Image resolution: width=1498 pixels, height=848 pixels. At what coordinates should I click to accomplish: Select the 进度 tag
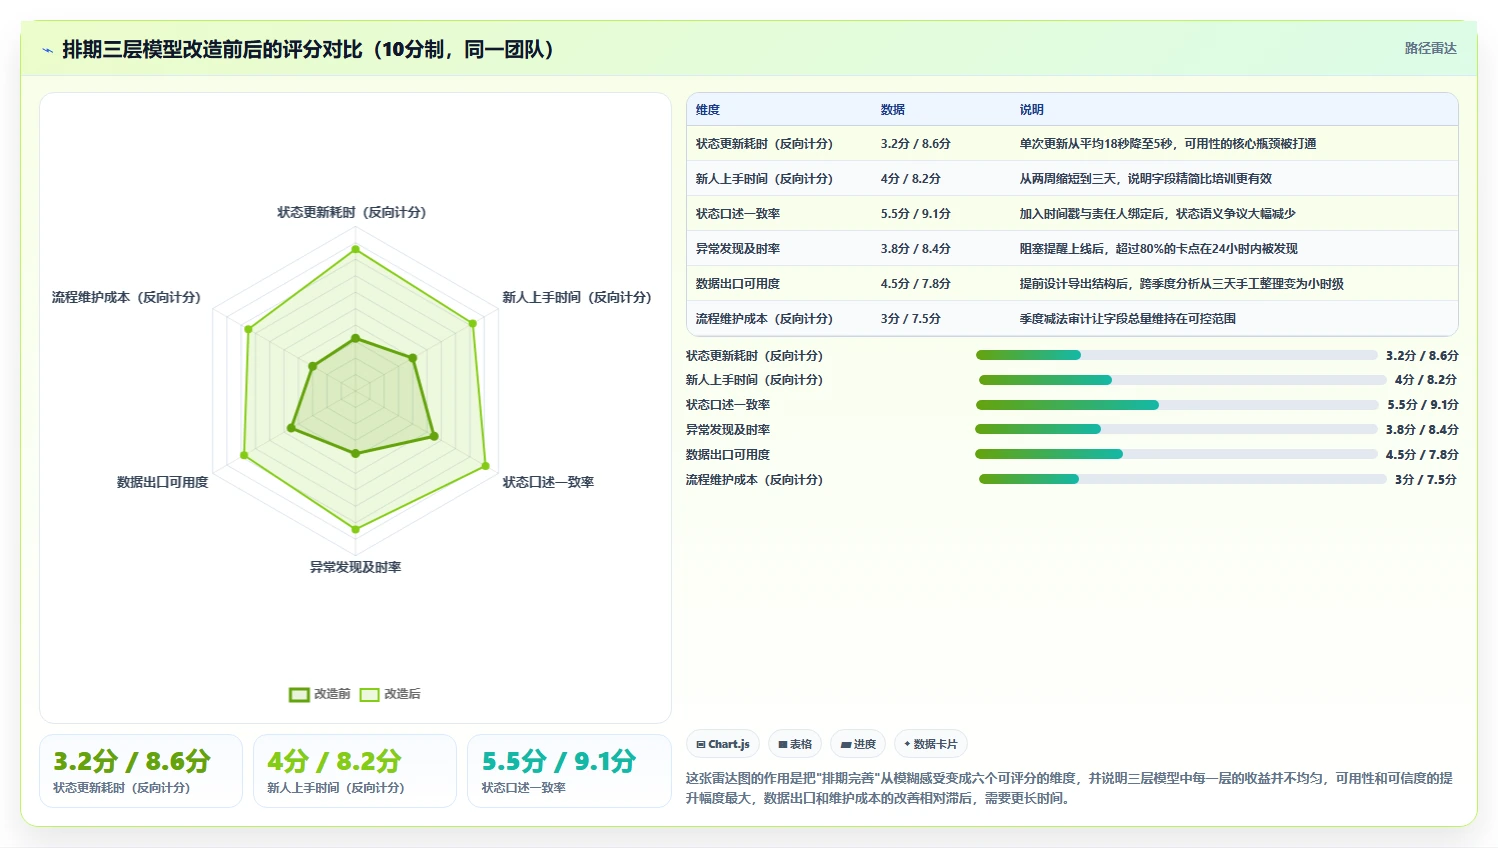[x=858, y=744]
